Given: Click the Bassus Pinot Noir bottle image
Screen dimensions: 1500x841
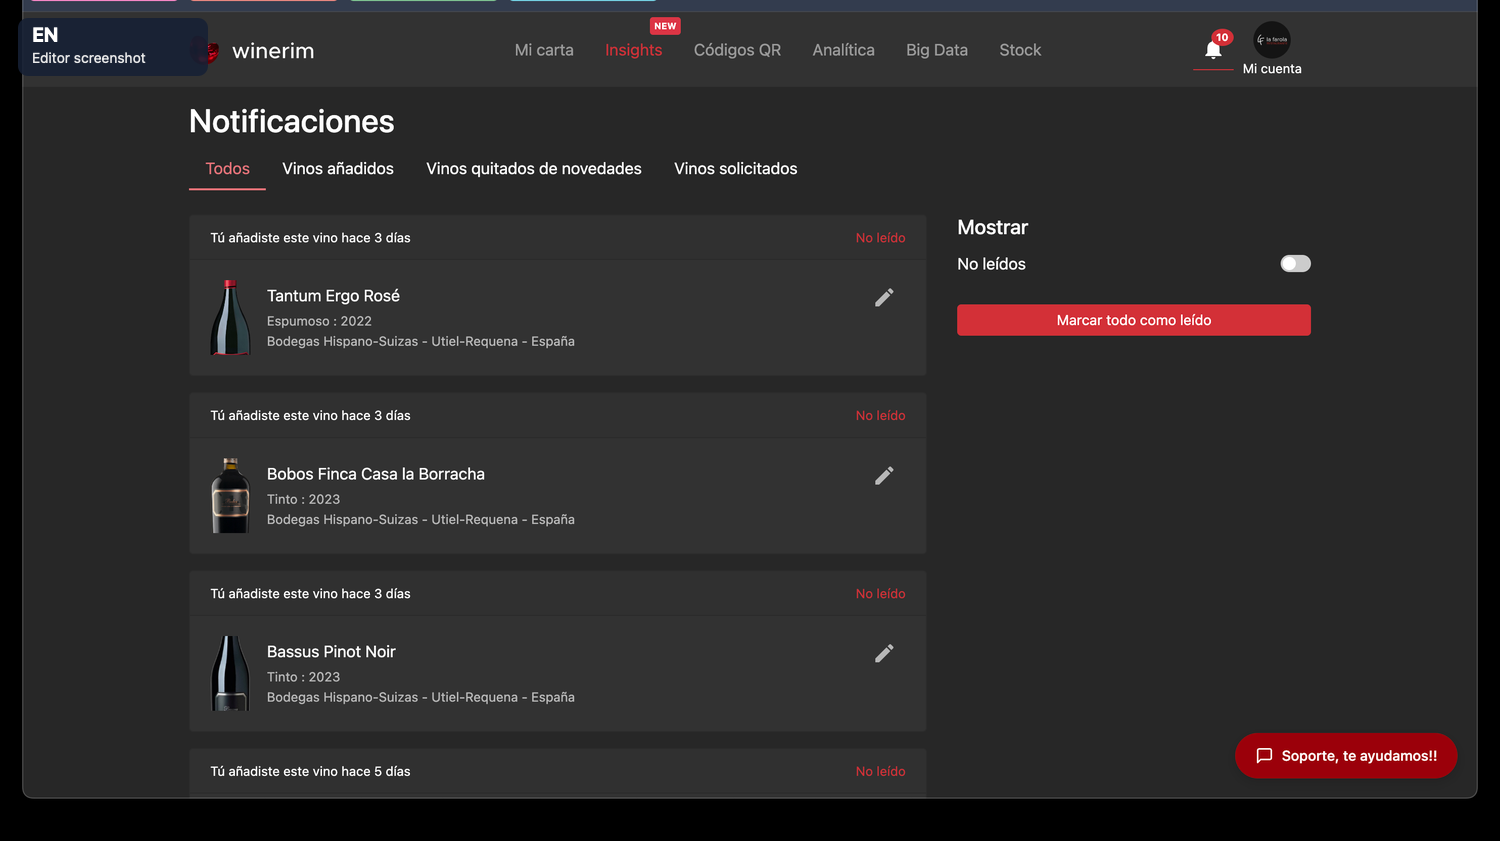Looking at the screenshot, I should tap(230, 673).
